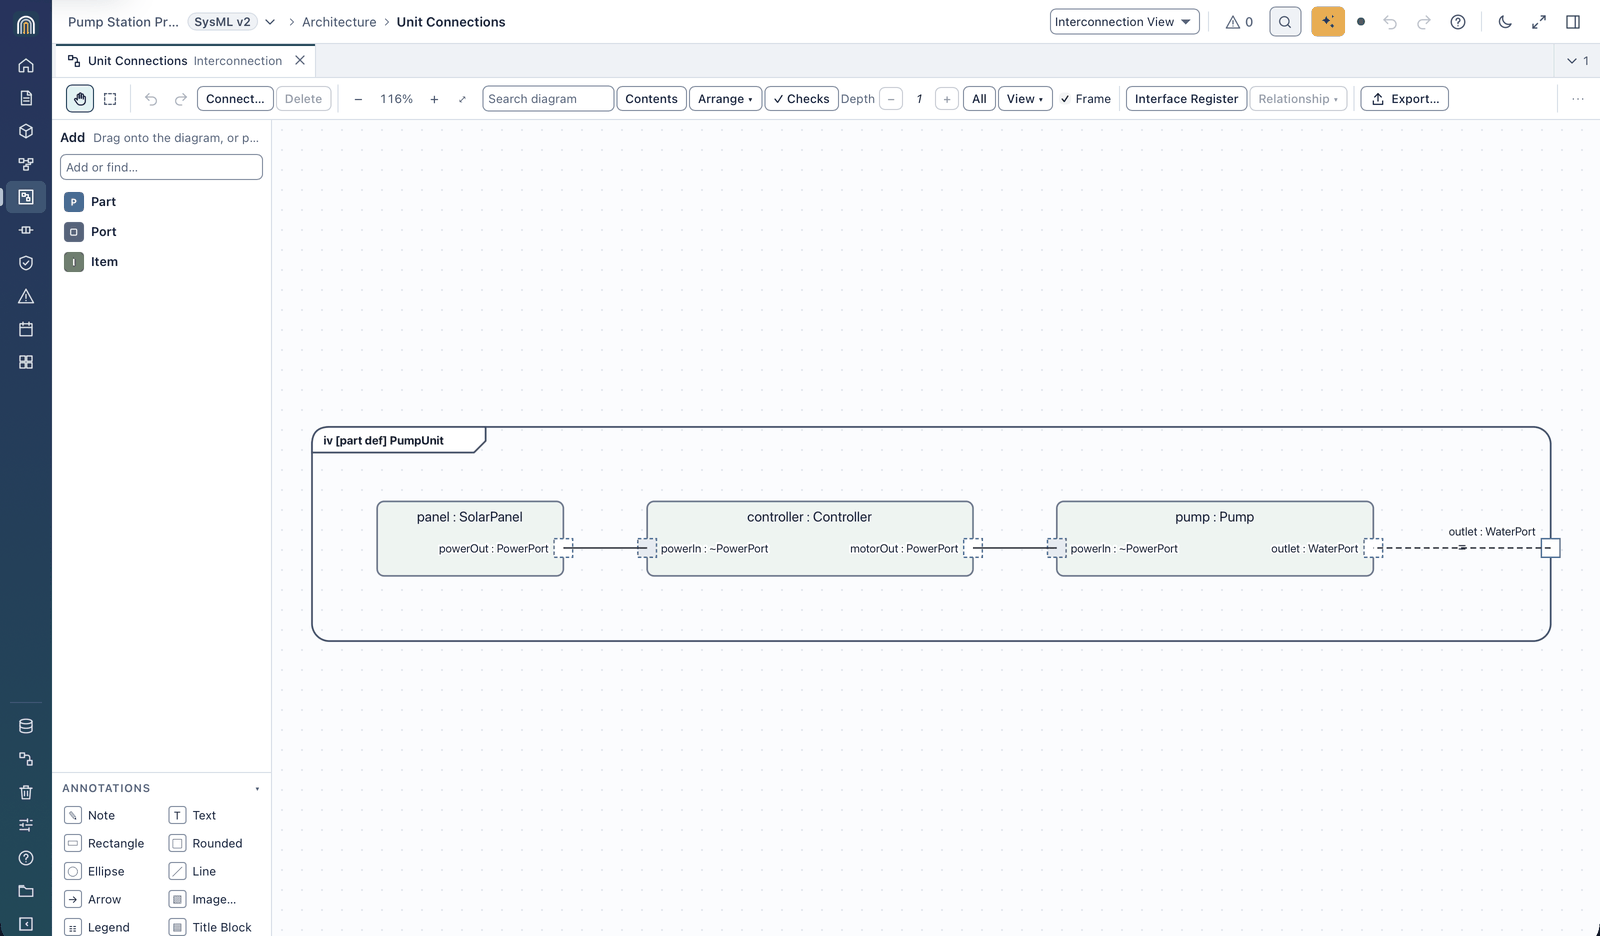Close the Unit Connections tab
This screenshot has height=936, width=1600.
click(300, 60)
